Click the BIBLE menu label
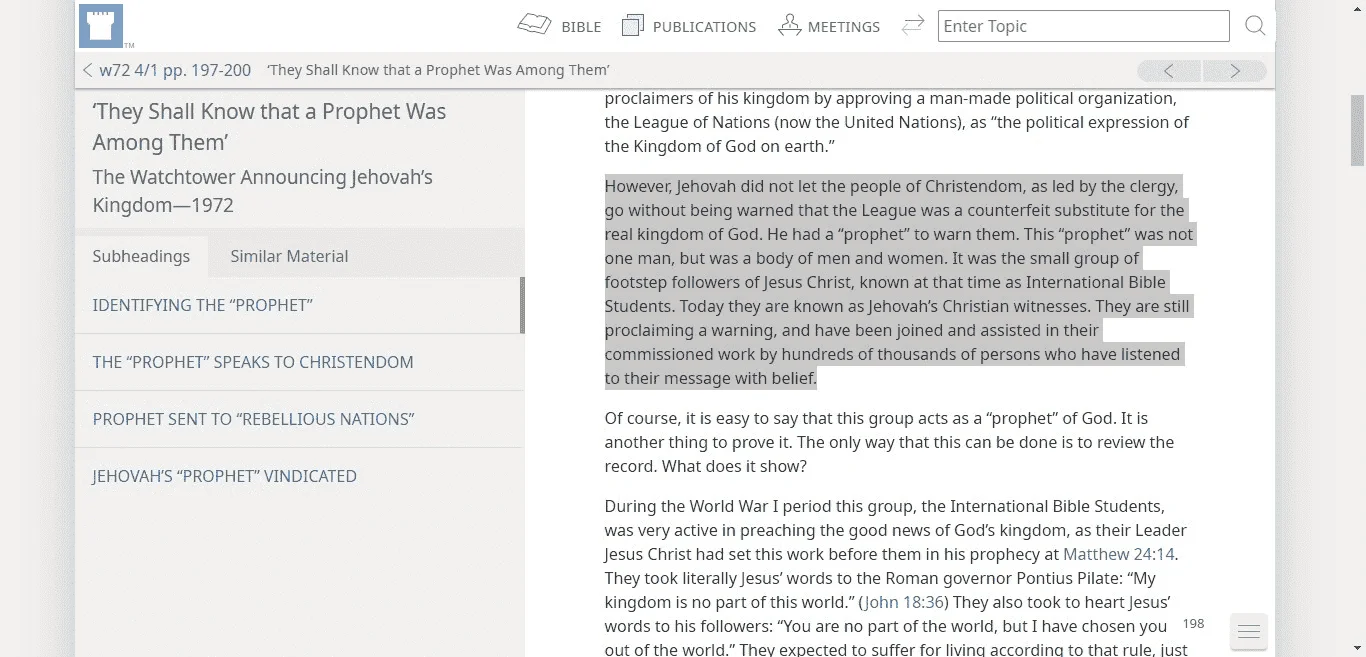This screenshot has width=1366, height=657. coord(581,27)
